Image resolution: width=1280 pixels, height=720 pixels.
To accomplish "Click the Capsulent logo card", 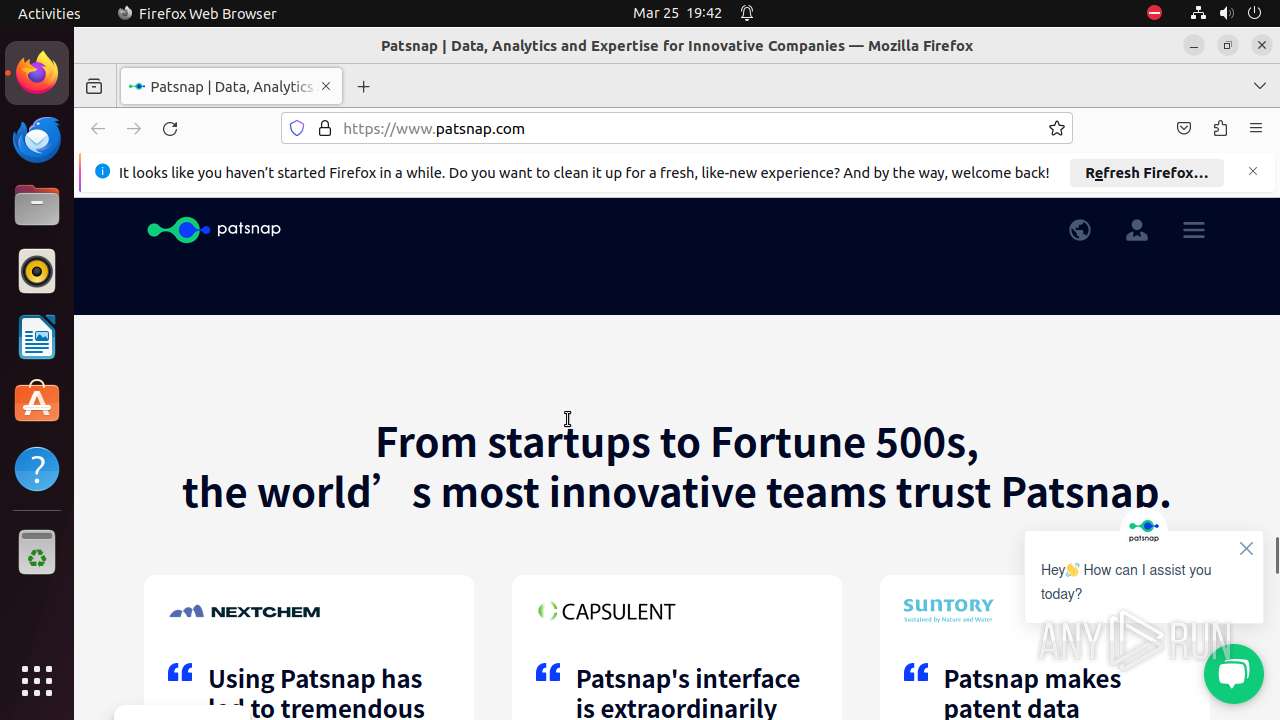I will tap(606, 611).
